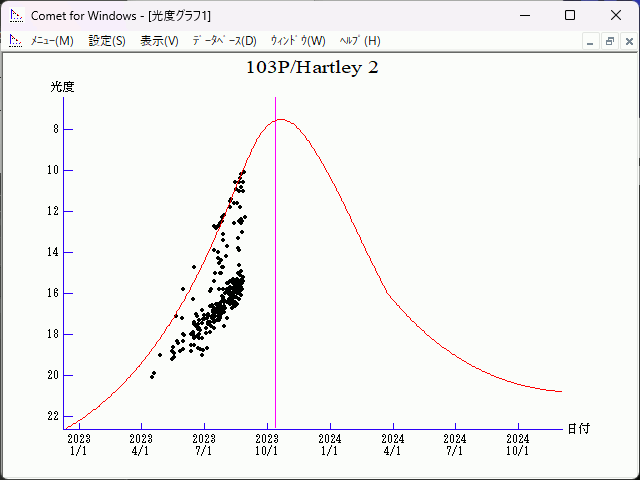Click the child window icon in menu bar

point(16,41)
